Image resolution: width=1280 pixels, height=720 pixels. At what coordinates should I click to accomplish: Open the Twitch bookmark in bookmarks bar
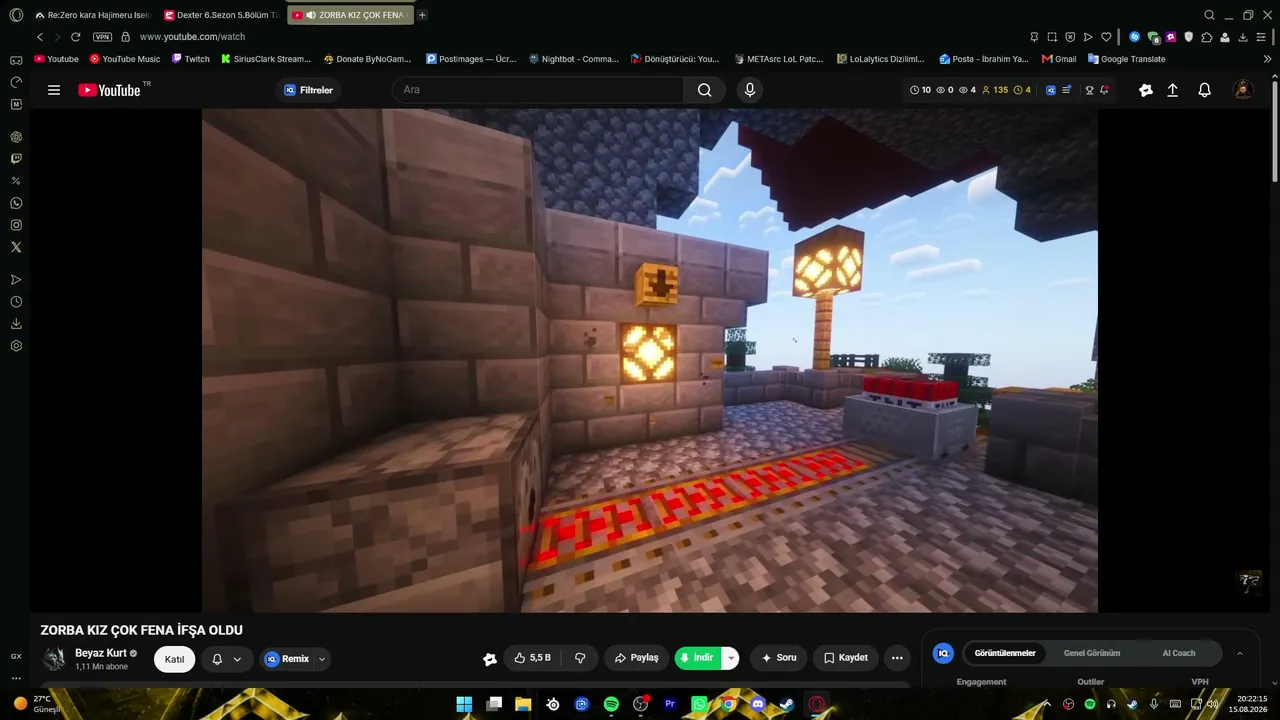point(191,59)
